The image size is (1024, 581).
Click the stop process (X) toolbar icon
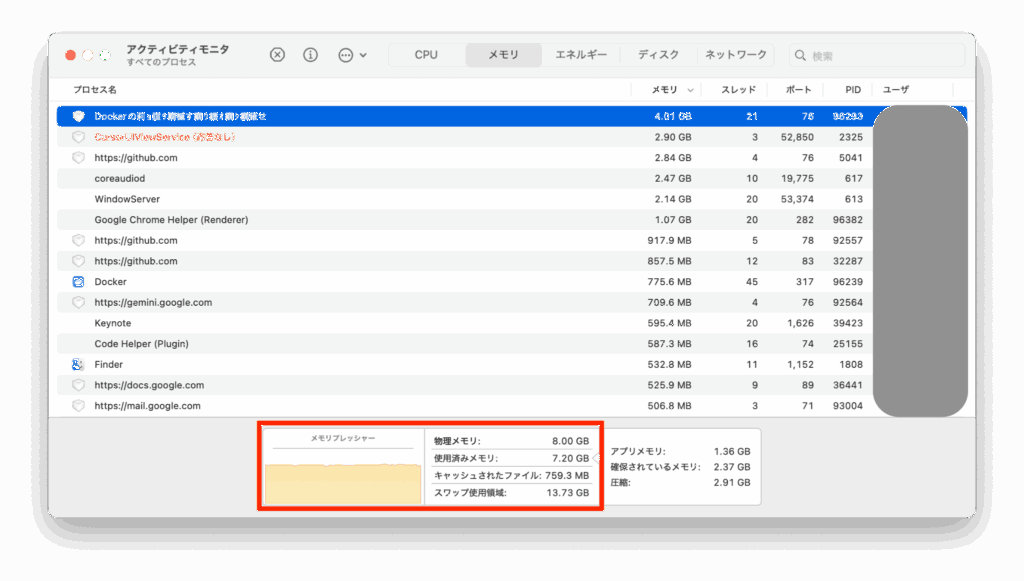tap(278, 55)
